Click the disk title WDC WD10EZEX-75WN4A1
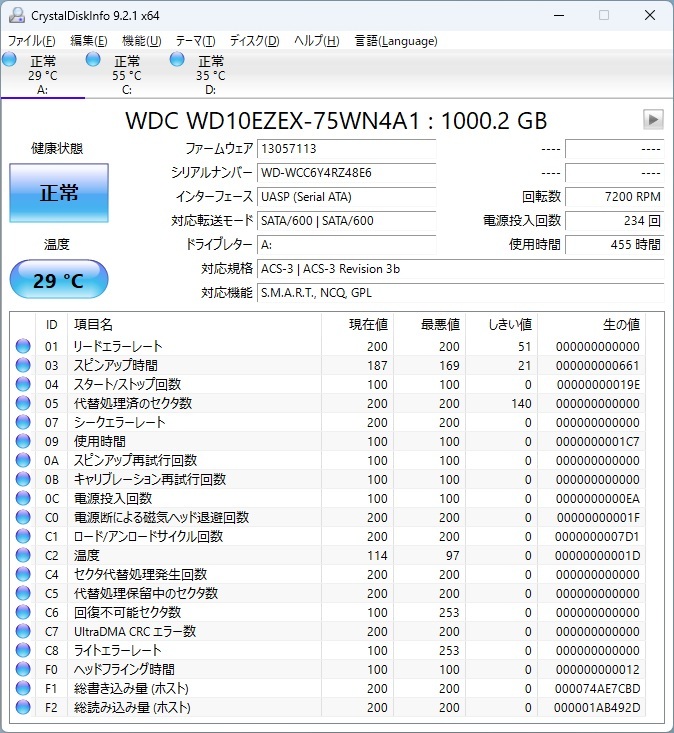674x733 pixels. [273, 121]
